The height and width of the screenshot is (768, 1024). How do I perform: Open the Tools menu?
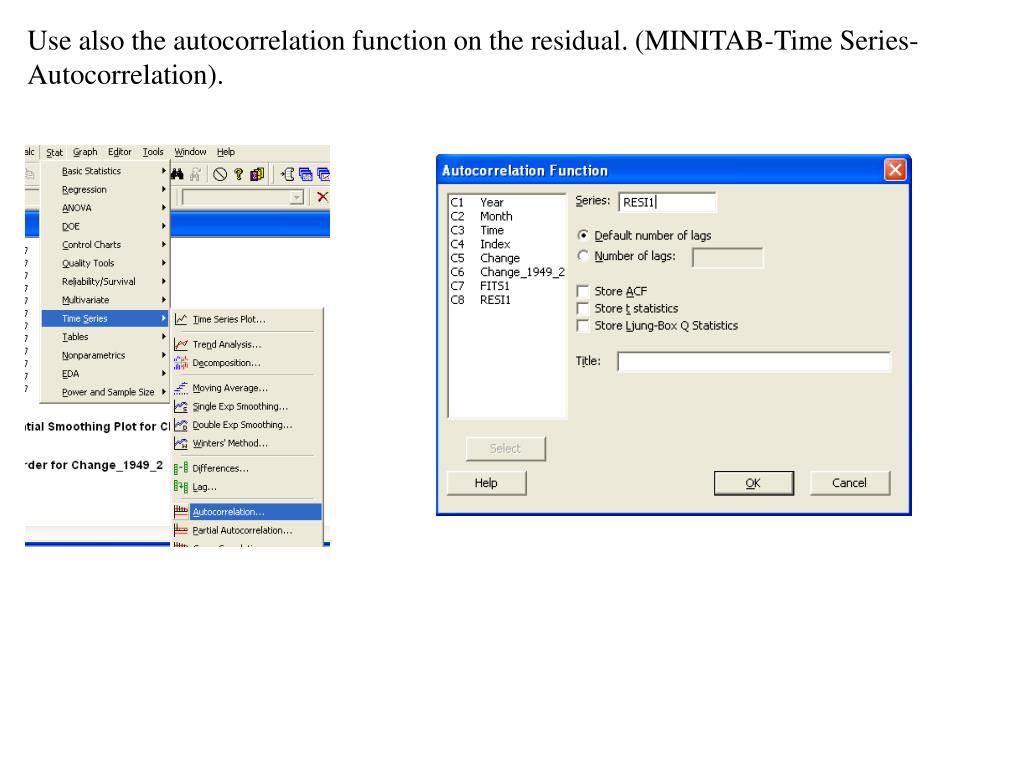(x=153, y=152)
